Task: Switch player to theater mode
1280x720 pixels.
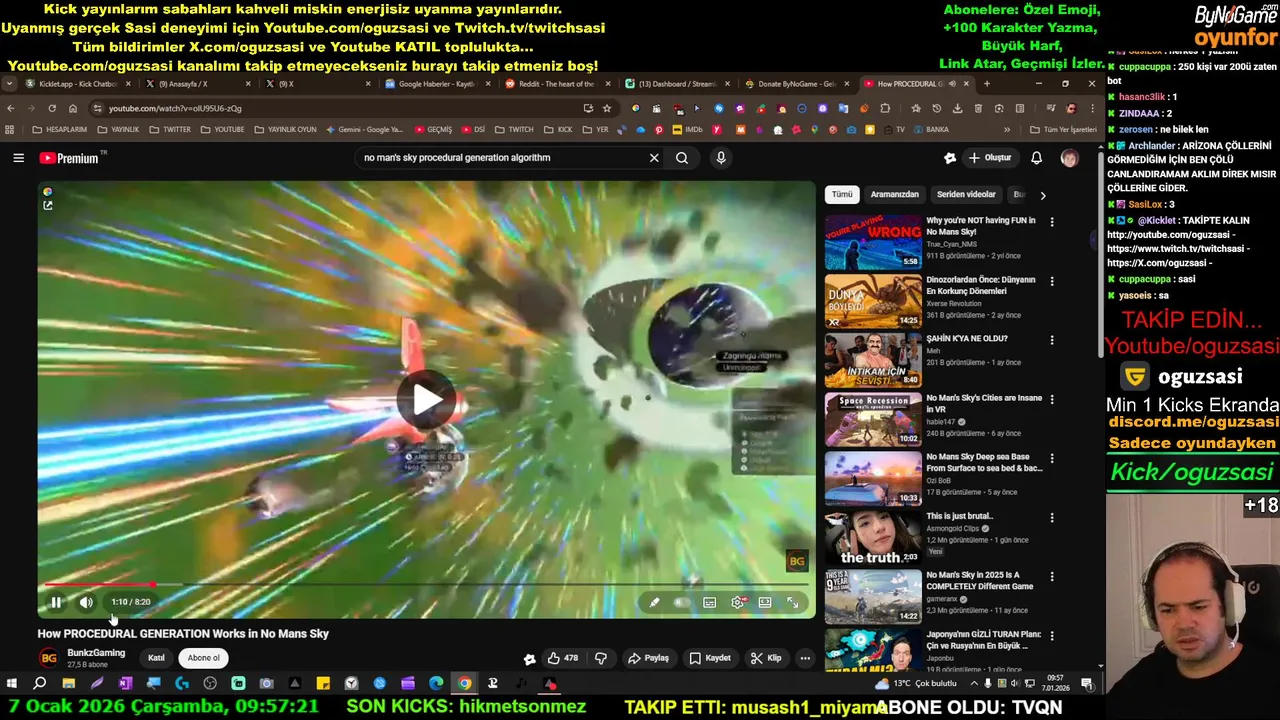Action: click(765, 602)
